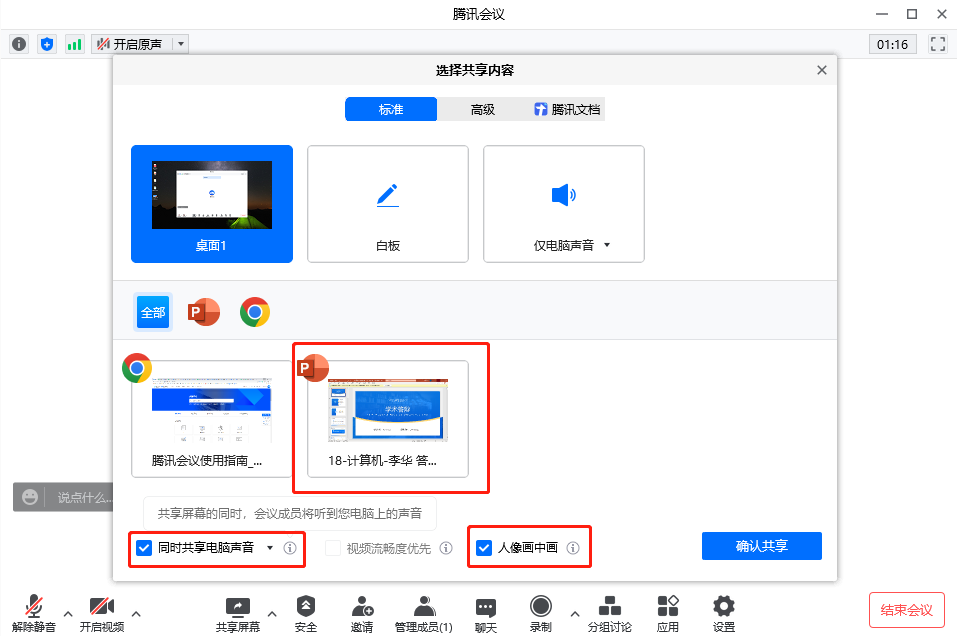Show all windows with 全部 filter
Image resolution: width=957 pixels, height=636 pixels.
tap(153, 312)
